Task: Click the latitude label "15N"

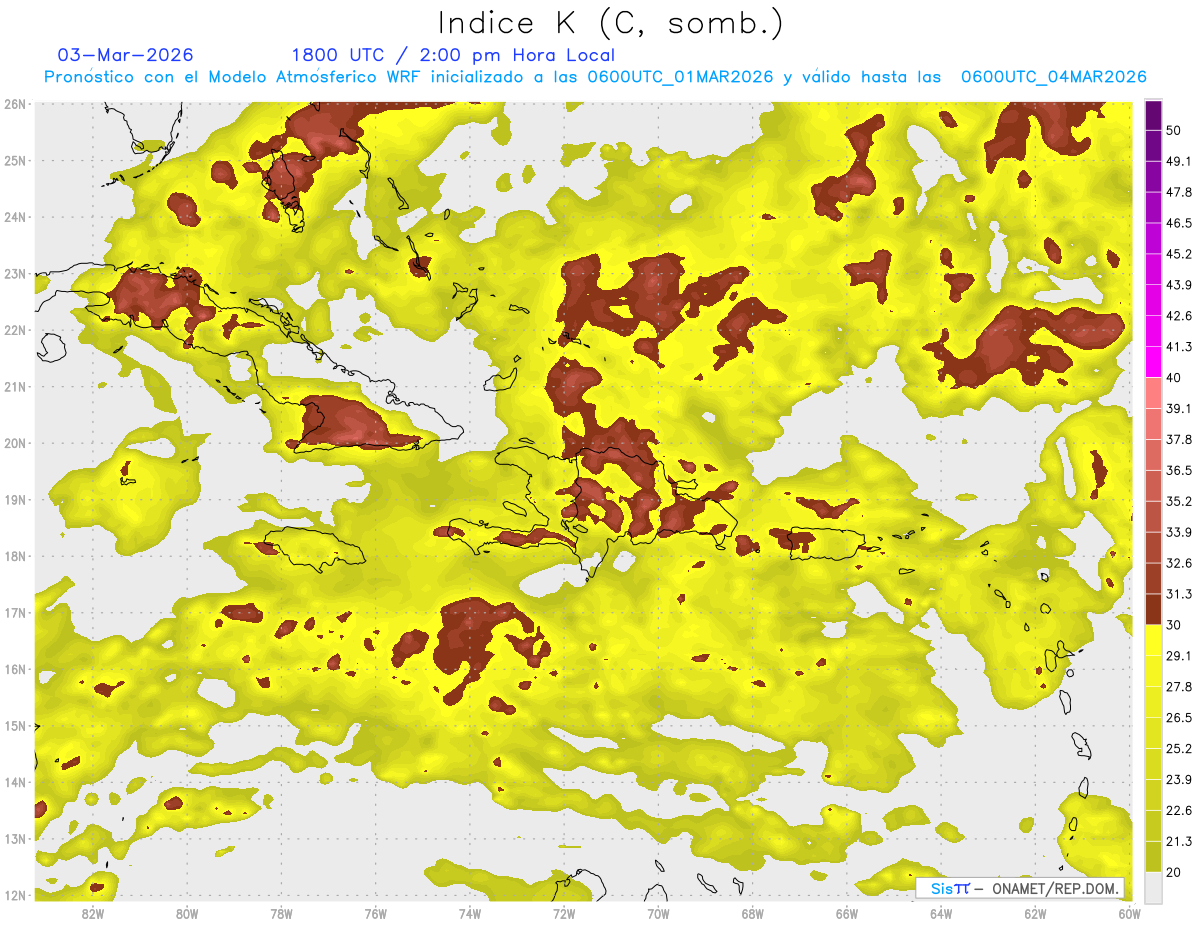Action: click(14, 726)
